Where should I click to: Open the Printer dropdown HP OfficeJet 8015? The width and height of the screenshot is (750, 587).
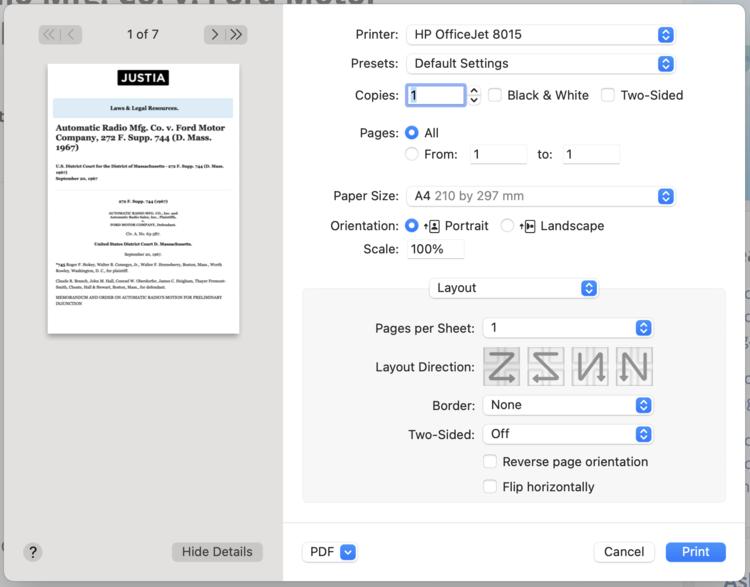[540, 34]
